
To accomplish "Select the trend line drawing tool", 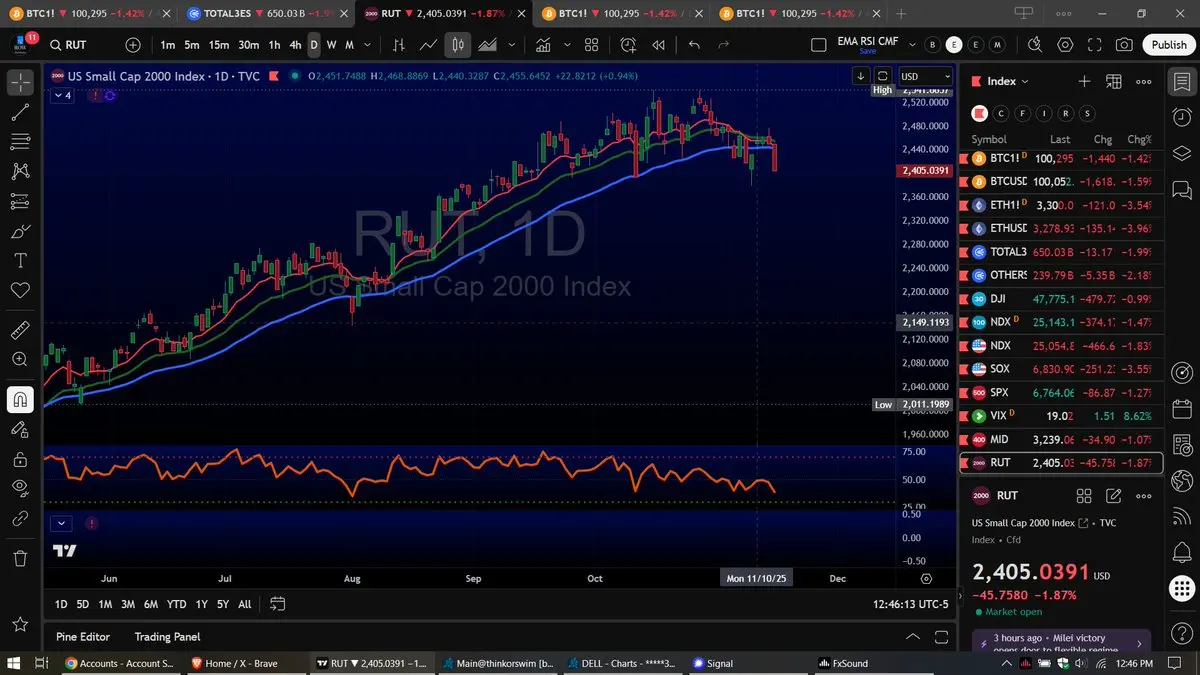I will [x=20, y=112].
